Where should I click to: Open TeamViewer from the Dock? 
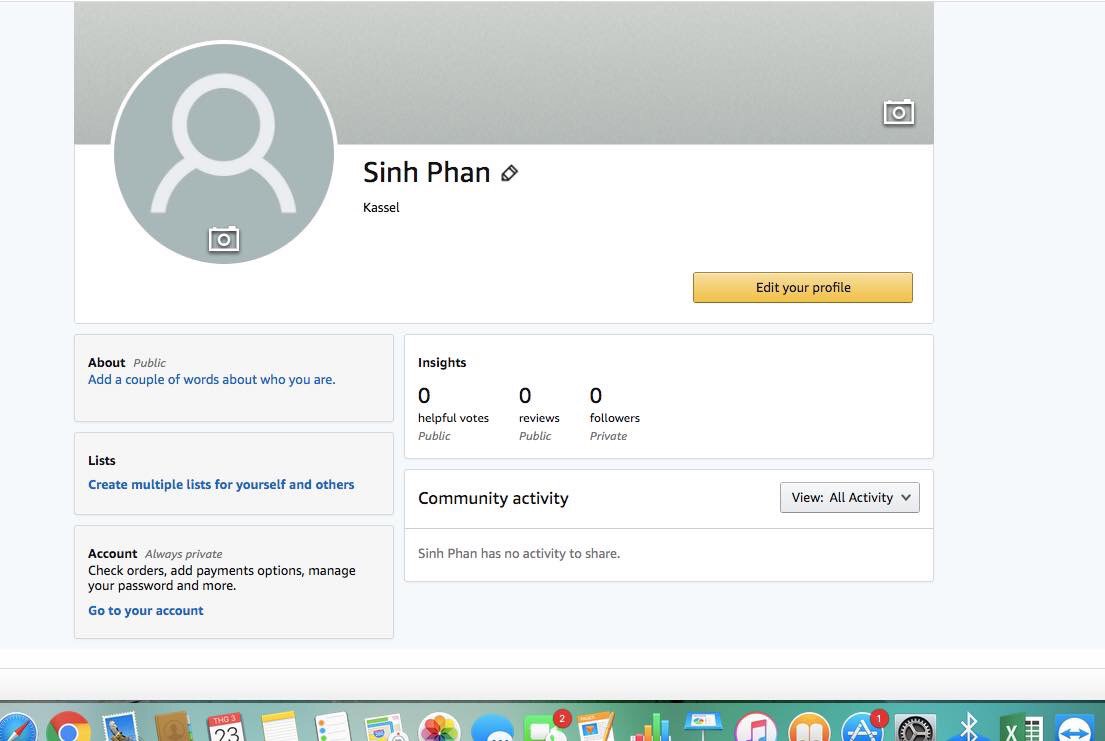[1075, 728]
